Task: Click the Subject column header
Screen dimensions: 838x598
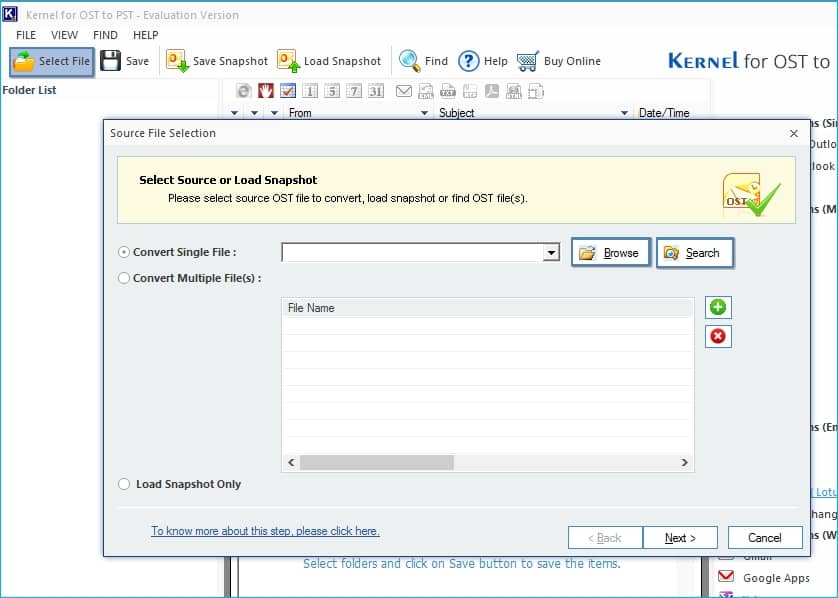Action: pyautogui.click(x=456, y=113)
